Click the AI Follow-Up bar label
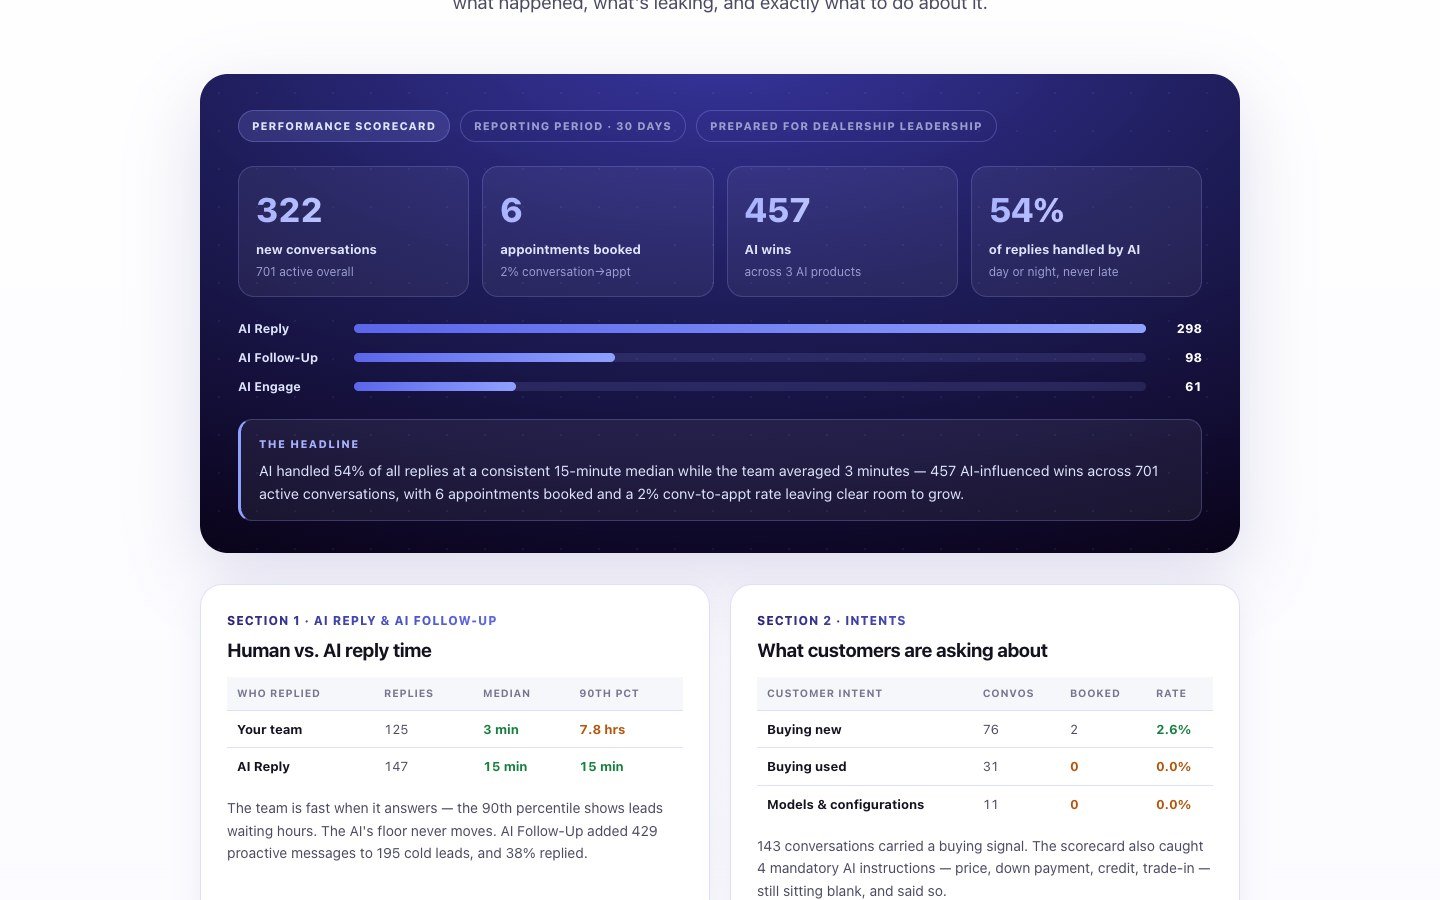Image resolution: width=1440 pixels, height=900 pixels. [278, 357]
